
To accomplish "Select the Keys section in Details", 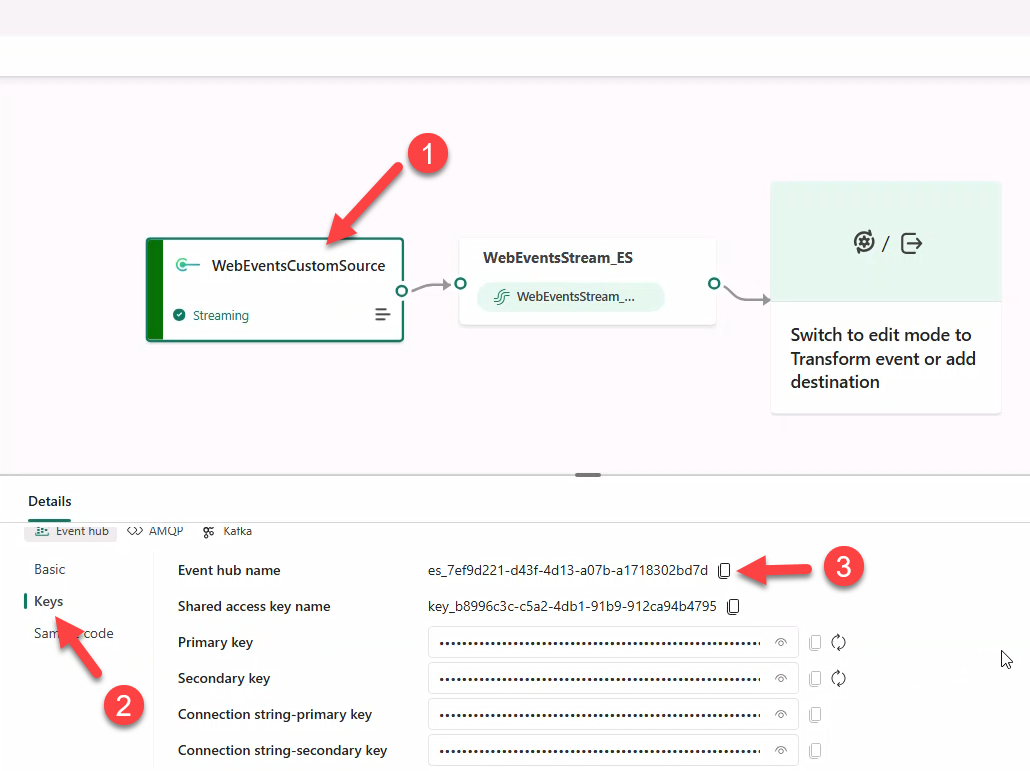I will [49, 602].
